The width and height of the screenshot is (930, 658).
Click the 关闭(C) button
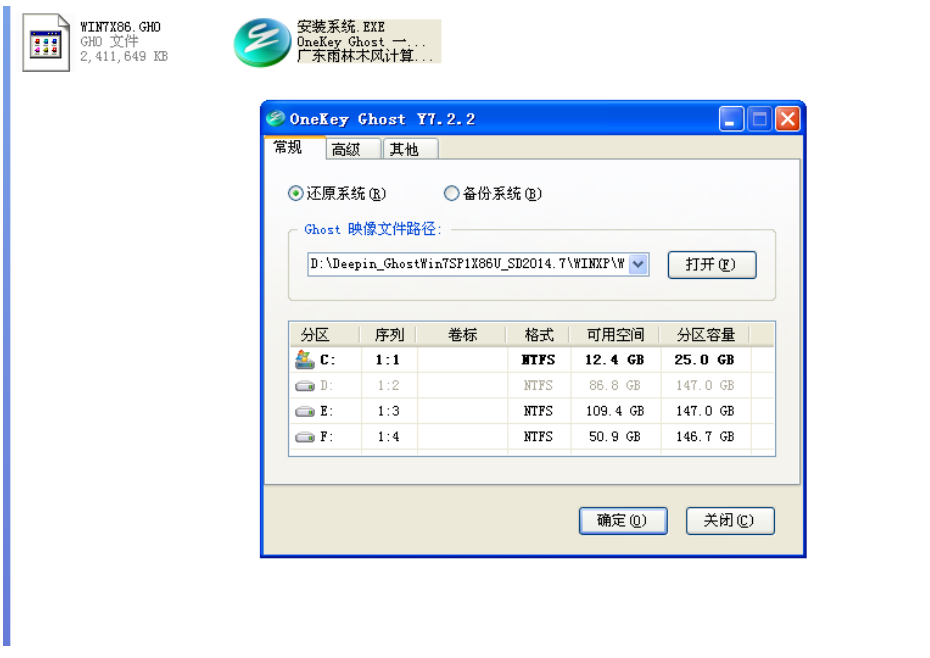coord(730,521)
